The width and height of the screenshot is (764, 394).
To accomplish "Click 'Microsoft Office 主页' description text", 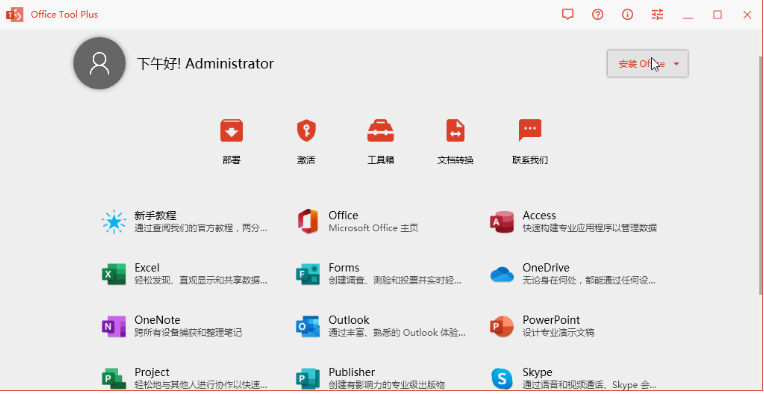I will 373,228.
